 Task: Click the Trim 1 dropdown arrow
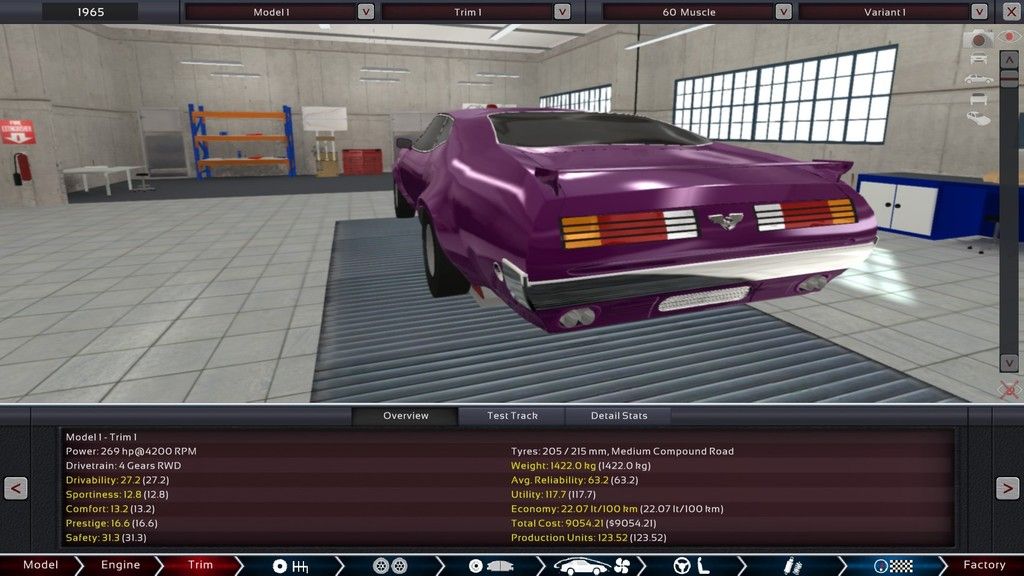pyautogui.click(x=562, y=12)
